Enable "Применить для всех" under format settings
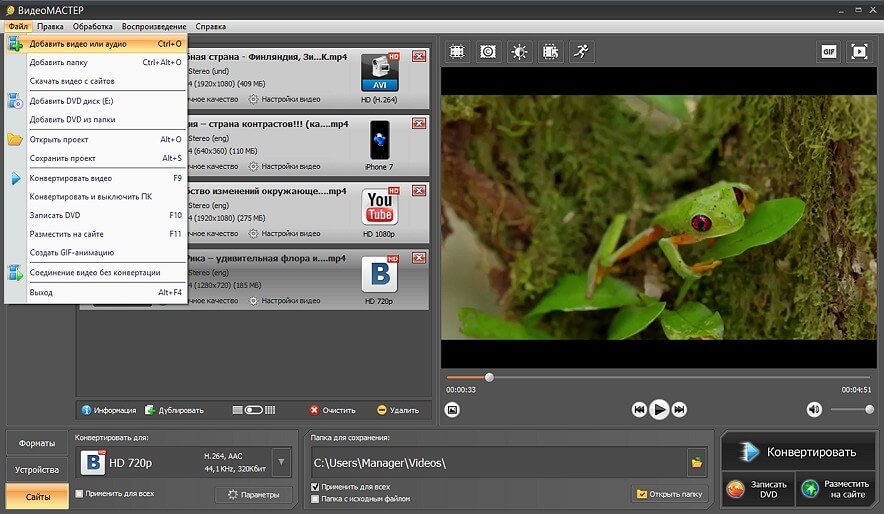The width and height of the screenshot is (884, 514). (x=80, y=493)
